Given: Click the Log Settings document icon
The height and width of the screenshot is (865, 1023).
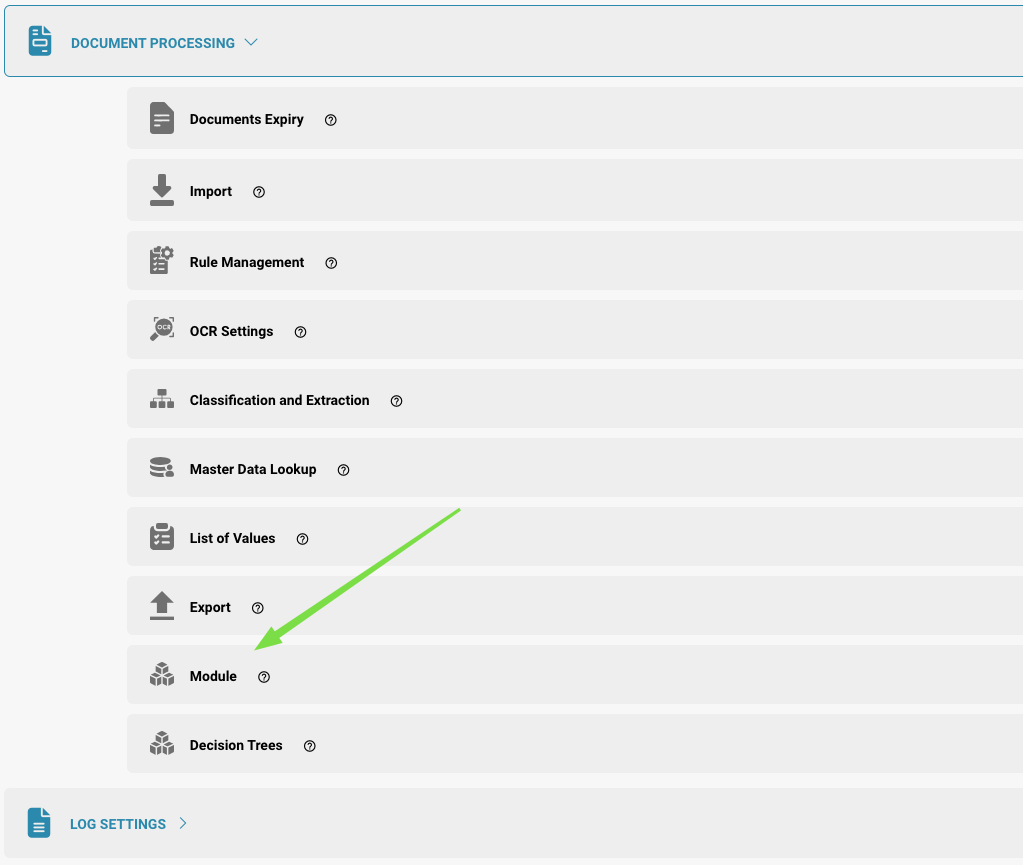Looking at the screenshot, I should 39,823.
